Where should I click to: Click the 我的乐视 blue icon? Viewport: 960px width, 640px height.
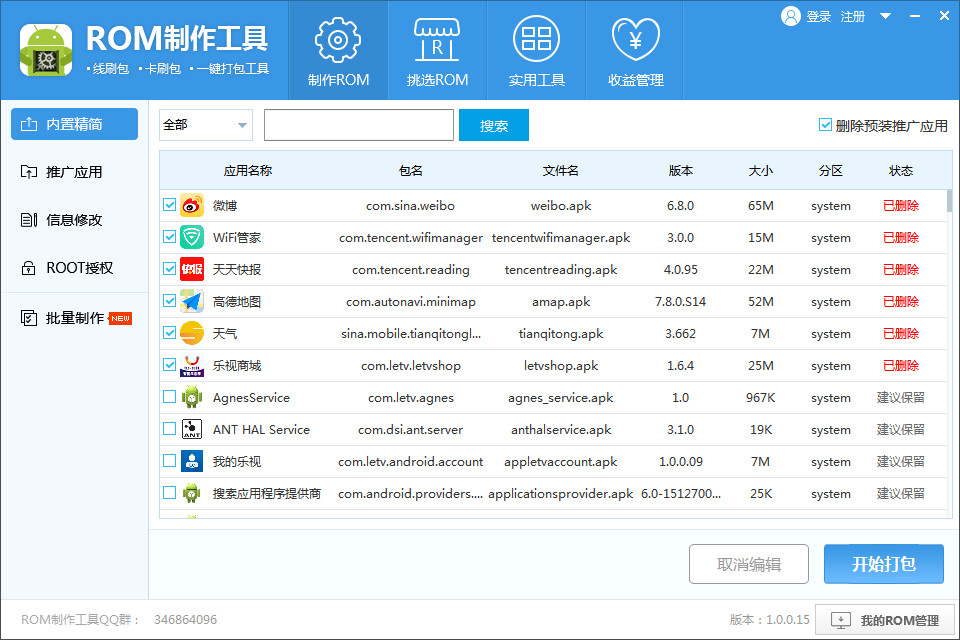pyautogui.click(x=192, y=461)
